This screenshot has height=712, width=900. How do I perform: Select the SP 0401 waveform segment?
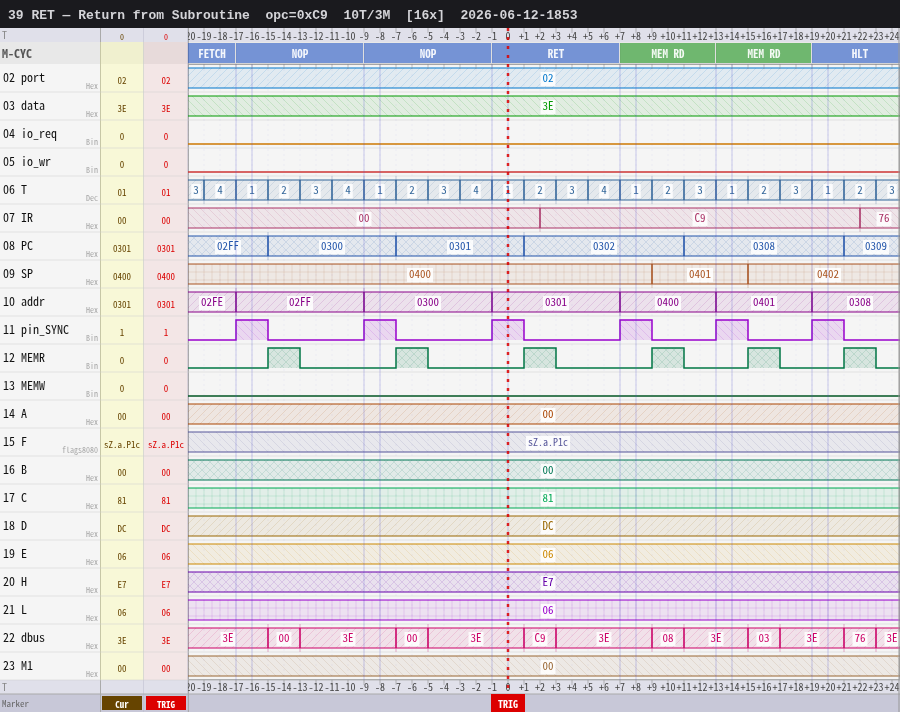pyautogui.click(x=700, y=274)
